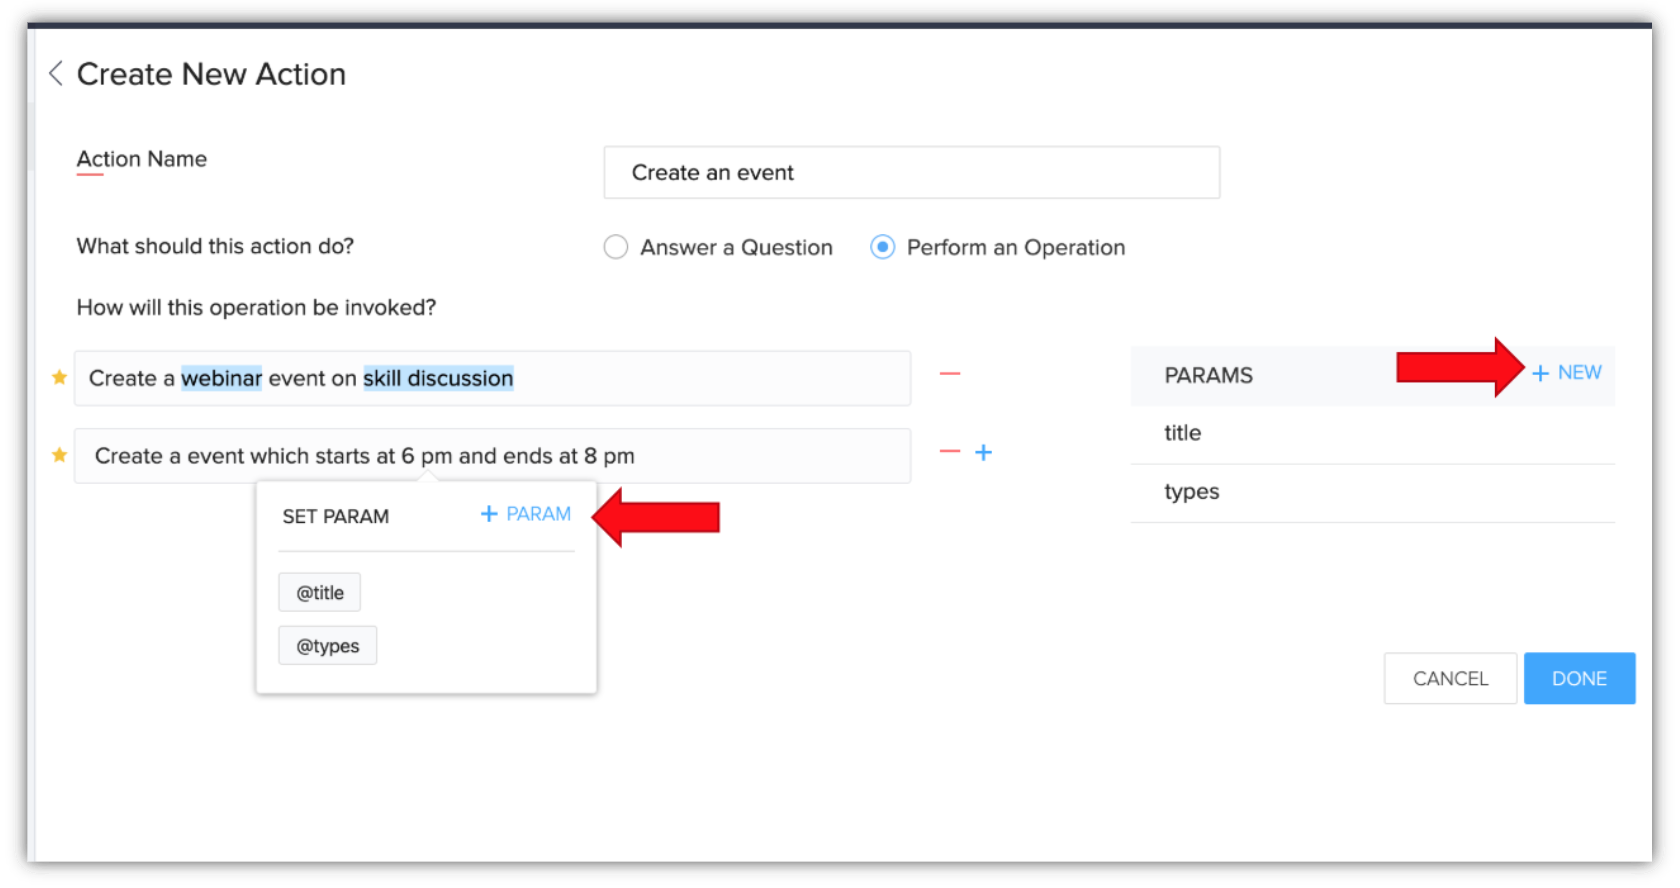Image resolution: width=1680 pixels, height=888 pixels.
Task: Add another invocation sentence with plus icon
Action: tap(984, 452)
